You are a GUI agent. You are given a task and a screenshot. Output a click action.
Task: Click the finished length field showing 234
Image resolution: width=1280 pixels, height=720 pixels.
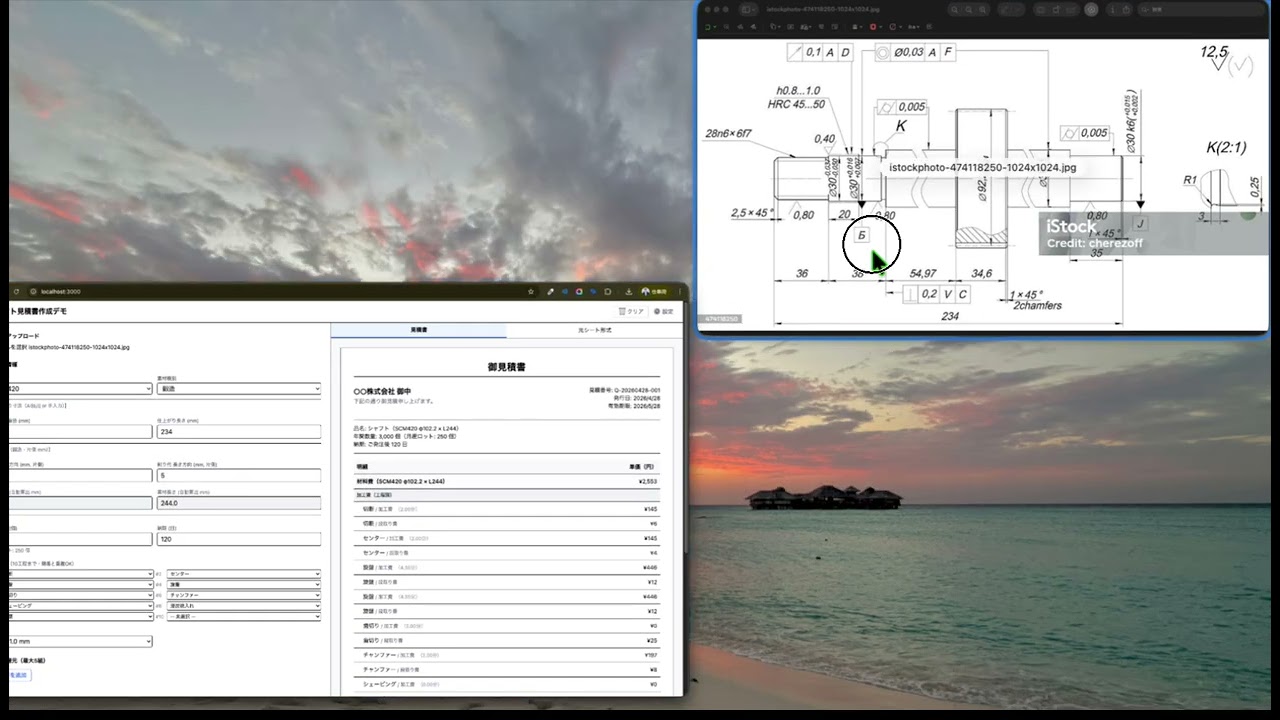pyautogui.click(x=239, y=432)
